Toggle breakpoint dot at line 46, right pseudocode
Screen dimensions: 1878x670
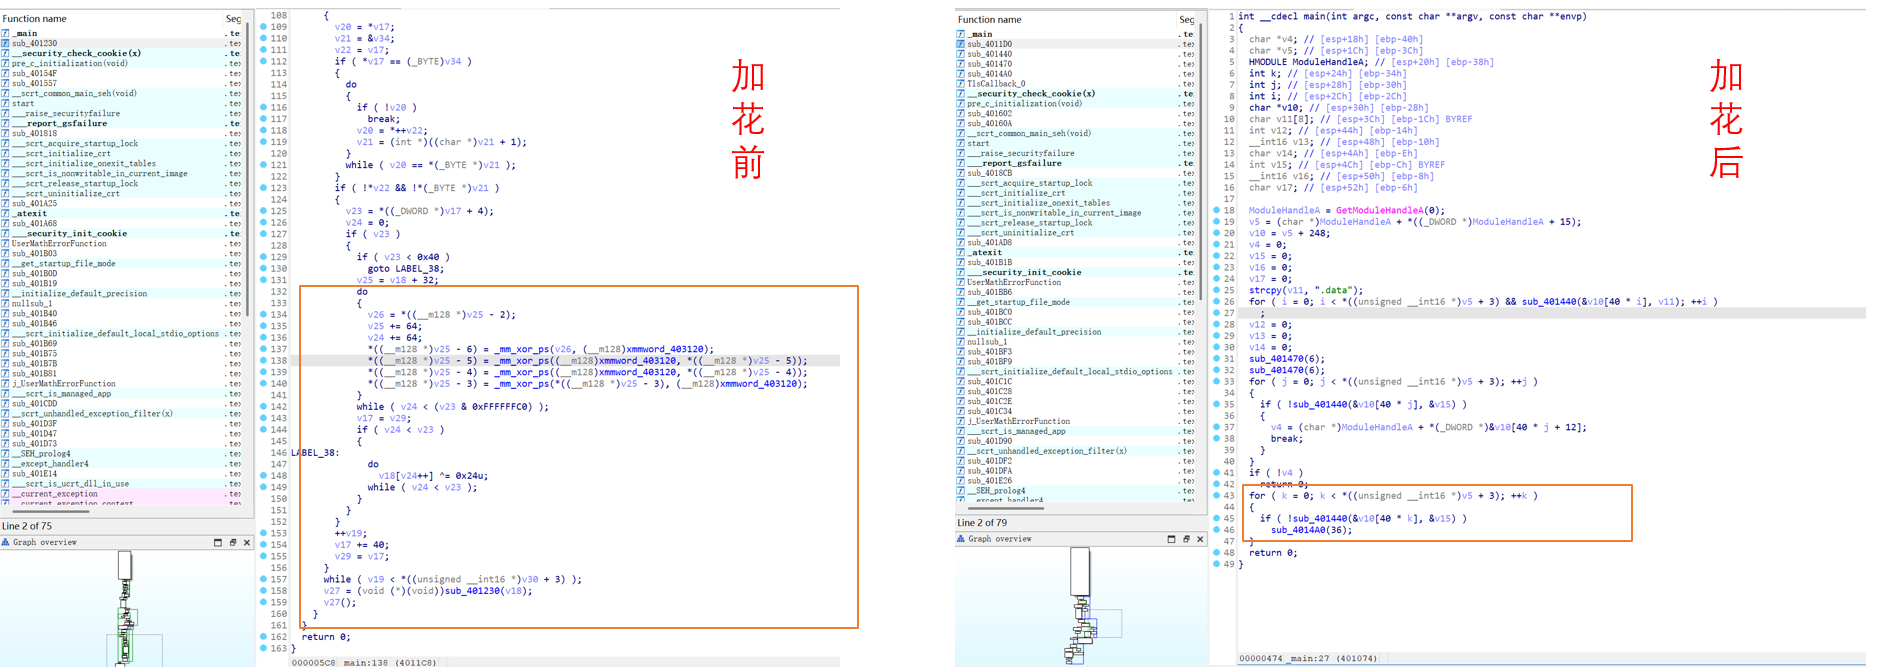click(x=1216, y=530)
